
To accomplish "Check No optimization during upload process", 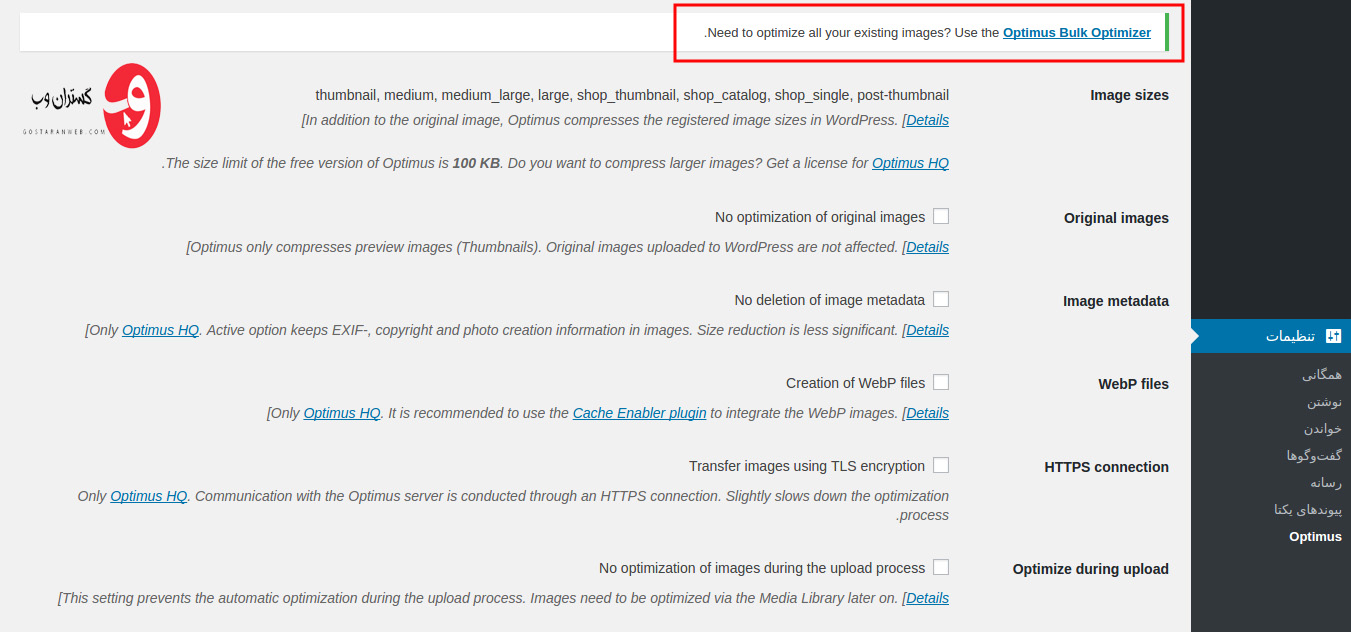I will (941, 567).
